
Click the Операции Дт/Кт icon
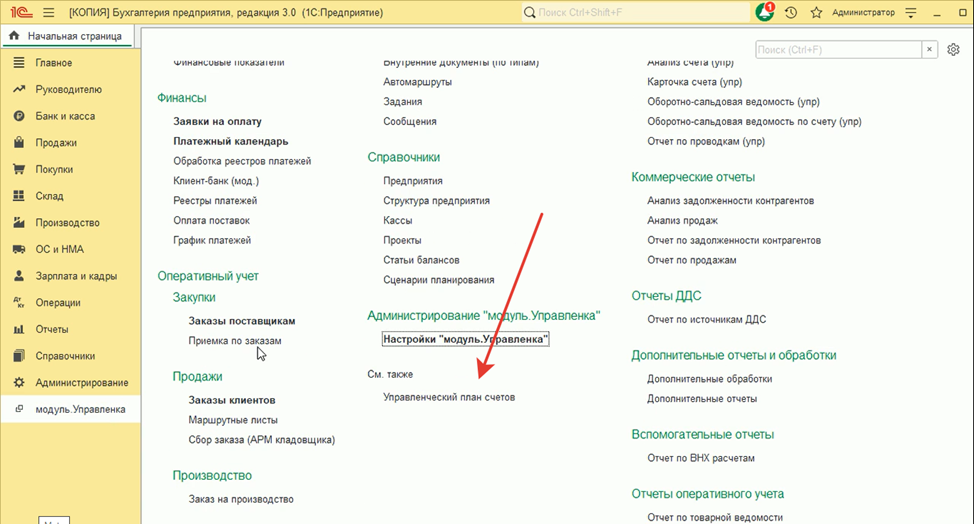tap(19, 302)
